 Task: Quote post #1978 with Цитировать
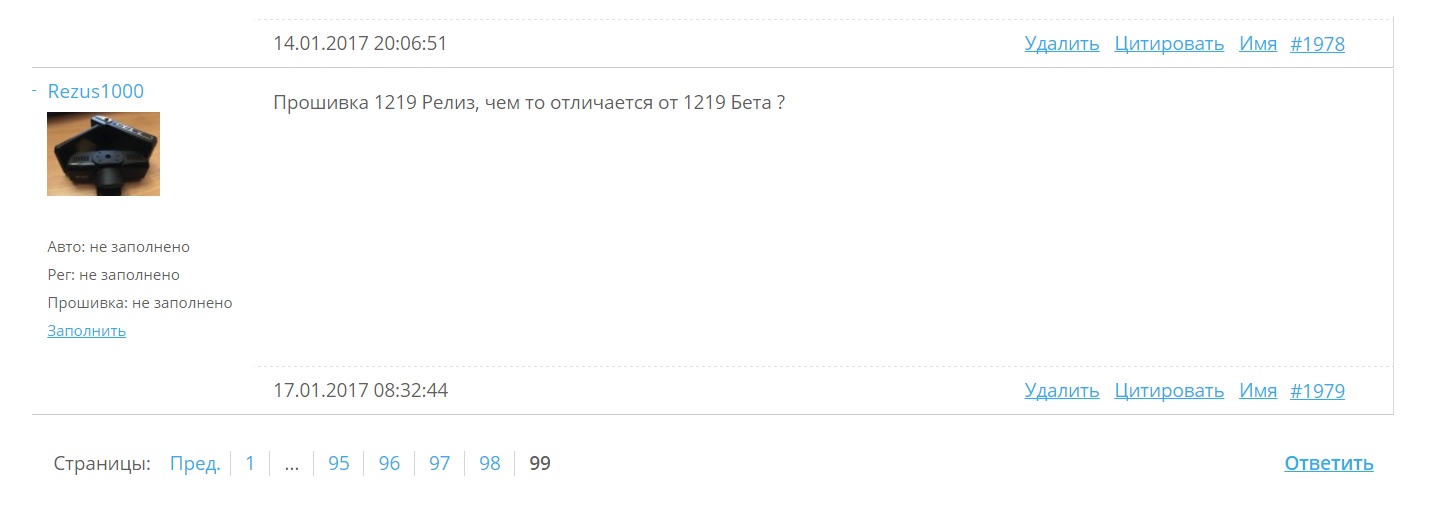point(1169,44)
